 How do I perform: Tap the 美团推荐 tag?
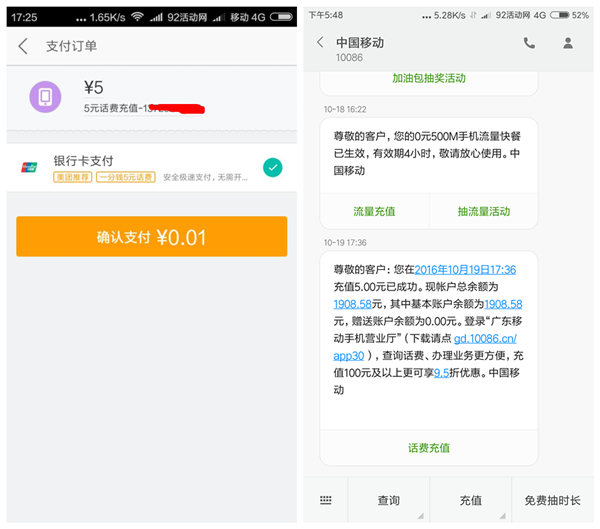click(72, 177)
